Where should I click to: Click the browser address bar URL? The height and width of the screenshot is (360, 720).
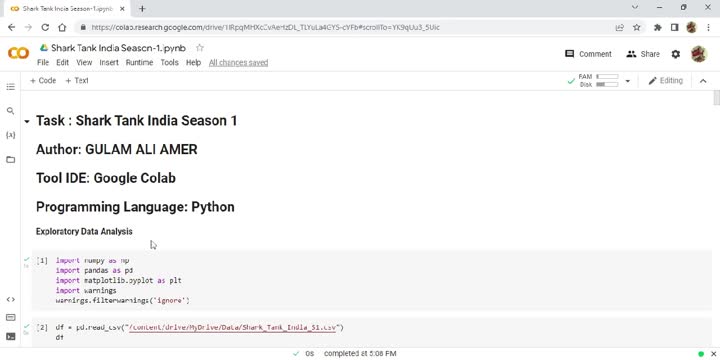click(265, 28)
